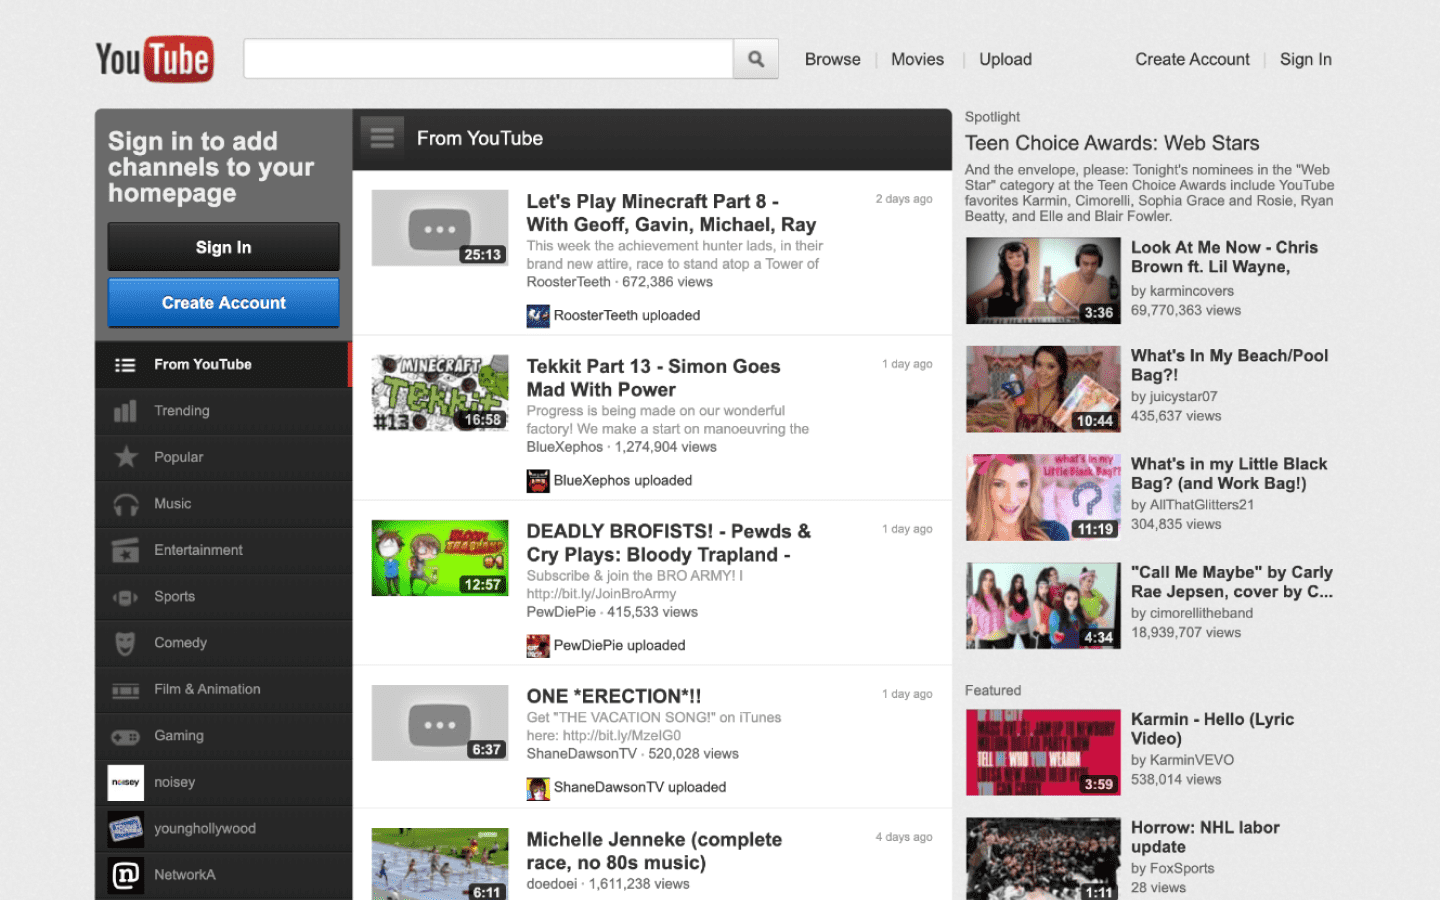Viewport: 1440px width, 900px height.
Task: Select Music in the sidebar
Action: tap(223, 504)
